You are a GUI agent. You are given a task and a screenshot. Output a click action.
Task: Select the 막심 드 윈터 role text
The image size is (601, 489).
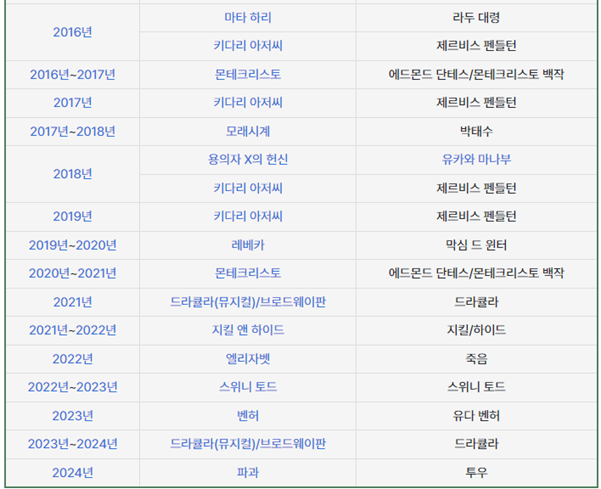(x=476, y=245)
